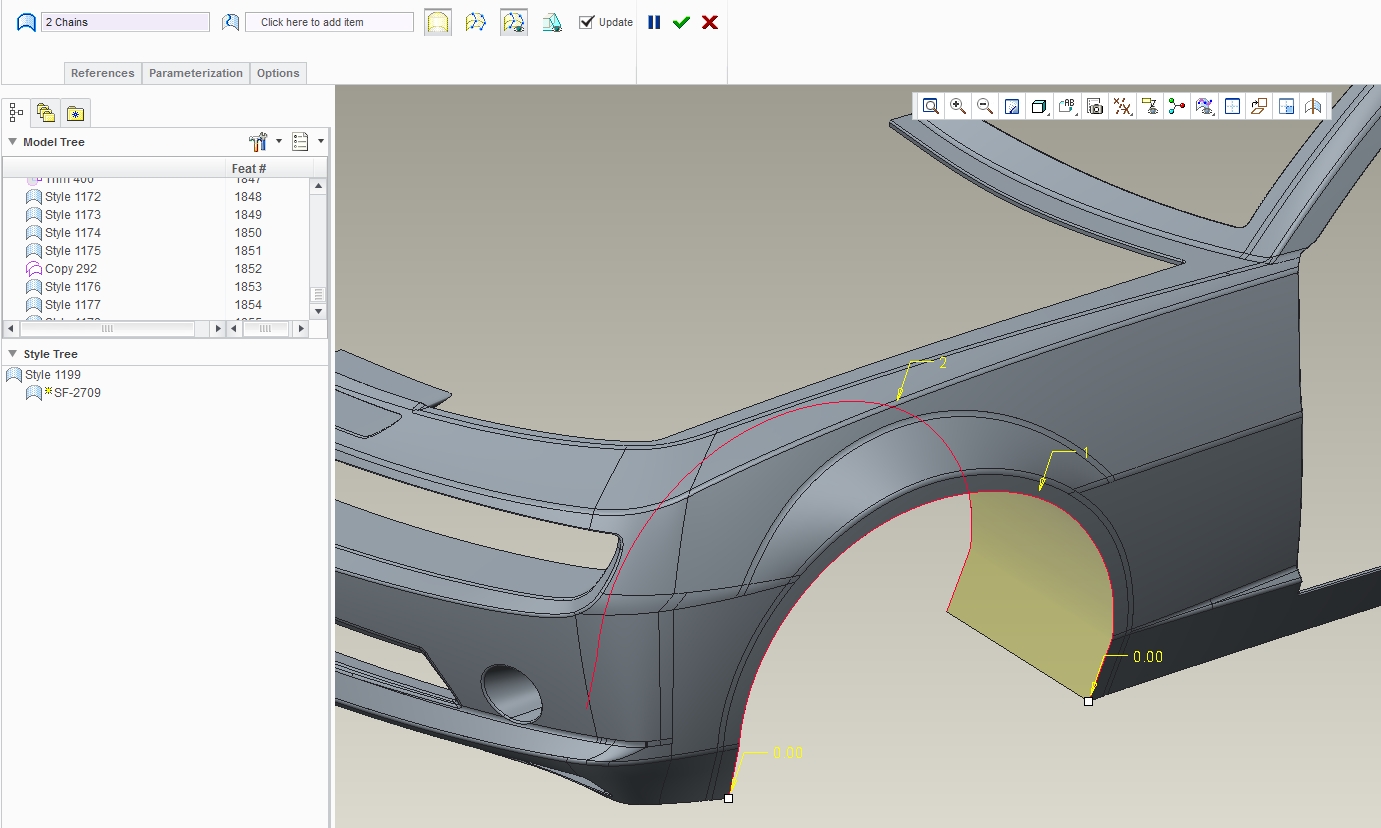
Task: Click the Repaint icon
Action: pyautogui.click(x=1012, y=106)
